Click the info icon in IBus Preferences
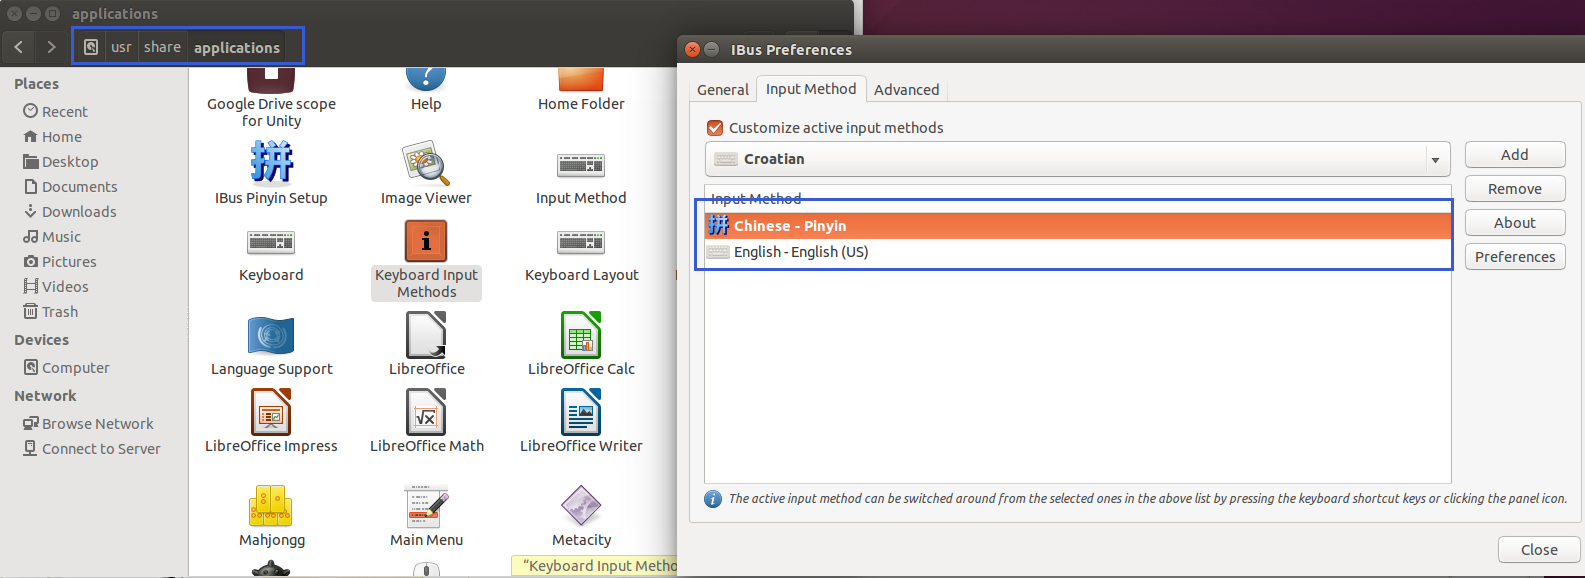This screenshot has width=1585, height=578. click(x=713, y=499)
